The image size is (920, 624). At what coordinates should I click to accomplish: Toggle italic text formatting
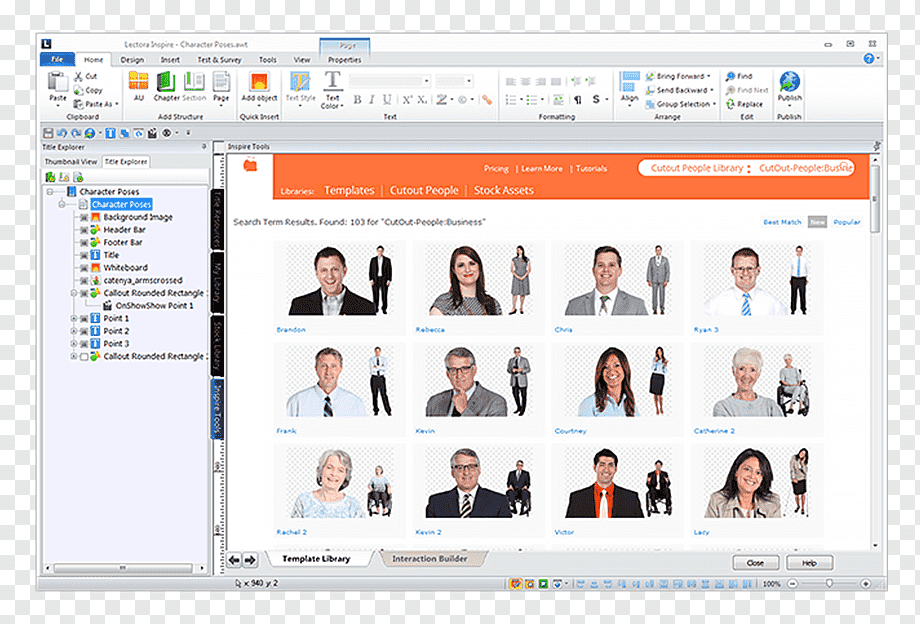[371, 100]
